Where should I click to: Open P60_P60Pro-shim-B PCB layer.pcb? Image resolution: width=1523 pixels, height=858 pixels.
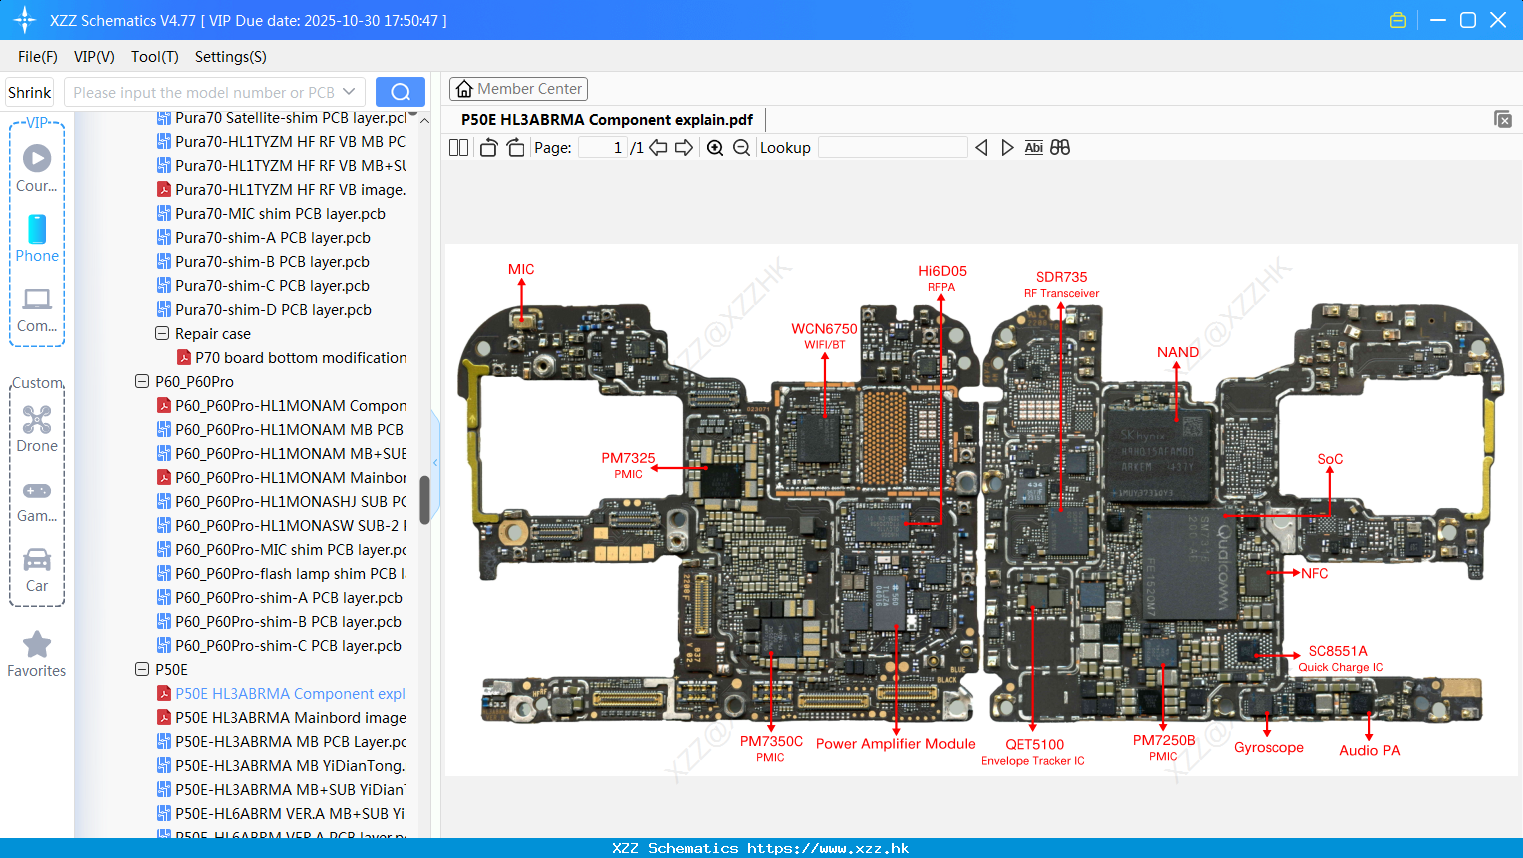279,621
